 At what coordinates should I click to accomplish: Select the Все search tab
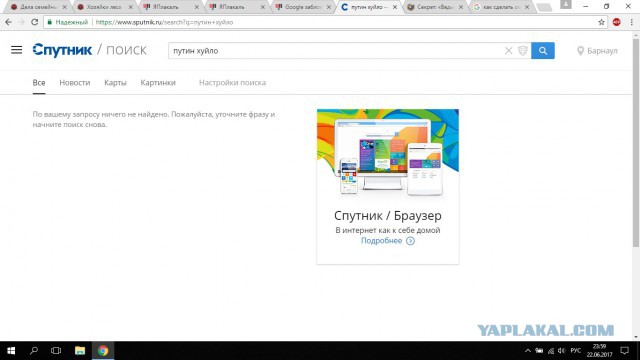coord(39,82)
